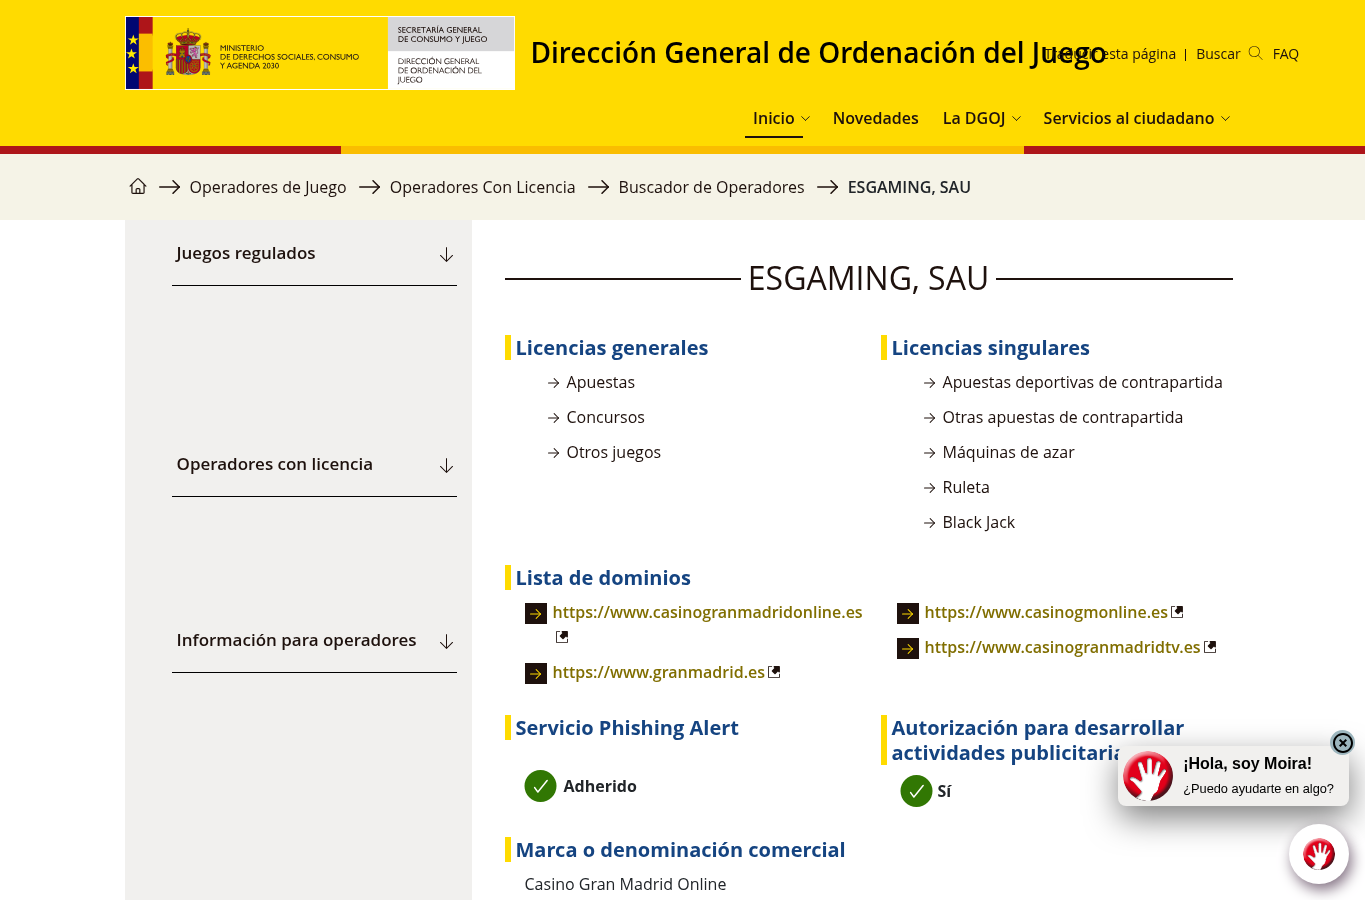Open Servicios al ciudadano dropdown menu

(x=1137, y=118)
